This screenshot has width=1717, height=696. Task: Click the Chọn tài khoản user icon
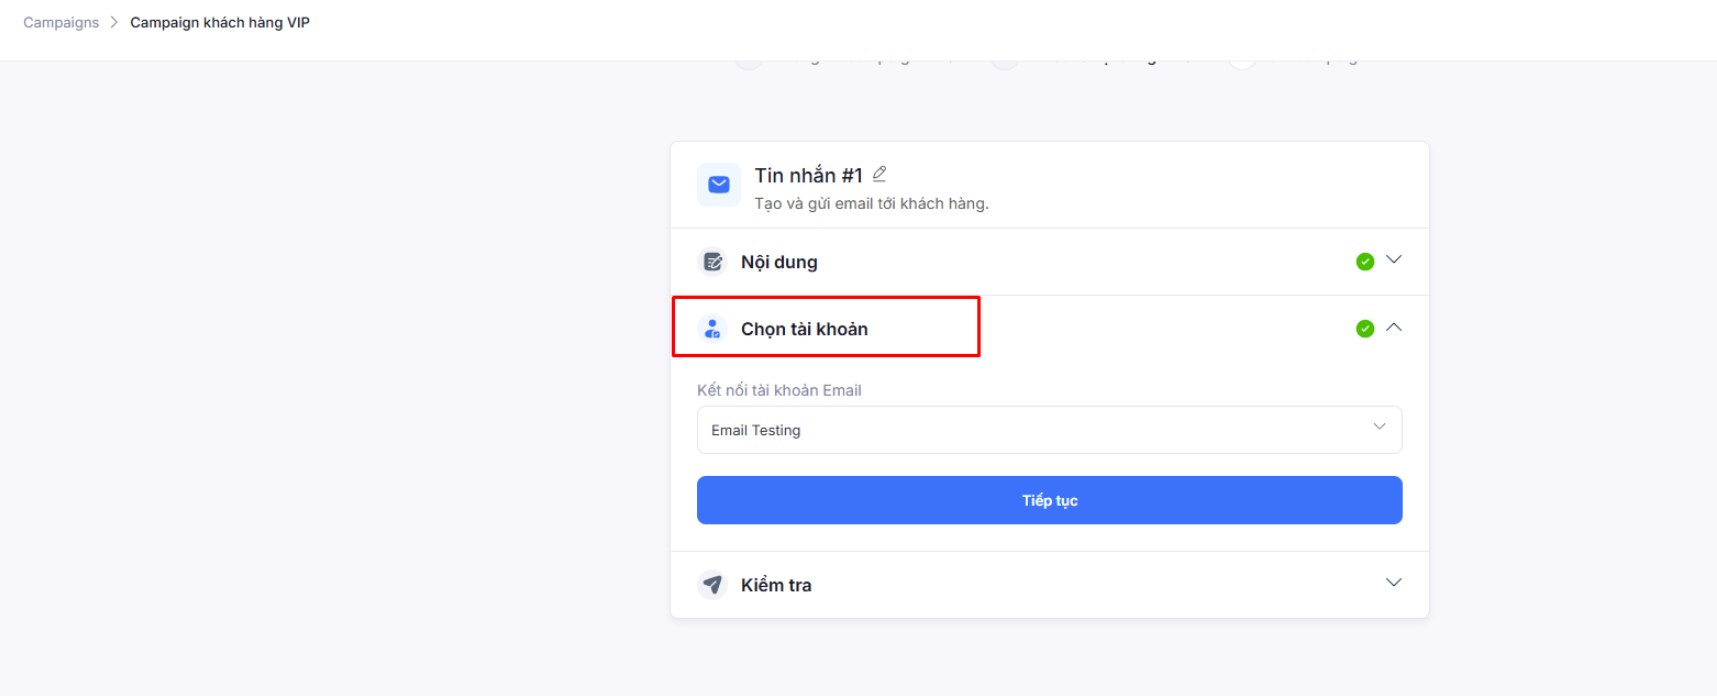click(713, 329)
